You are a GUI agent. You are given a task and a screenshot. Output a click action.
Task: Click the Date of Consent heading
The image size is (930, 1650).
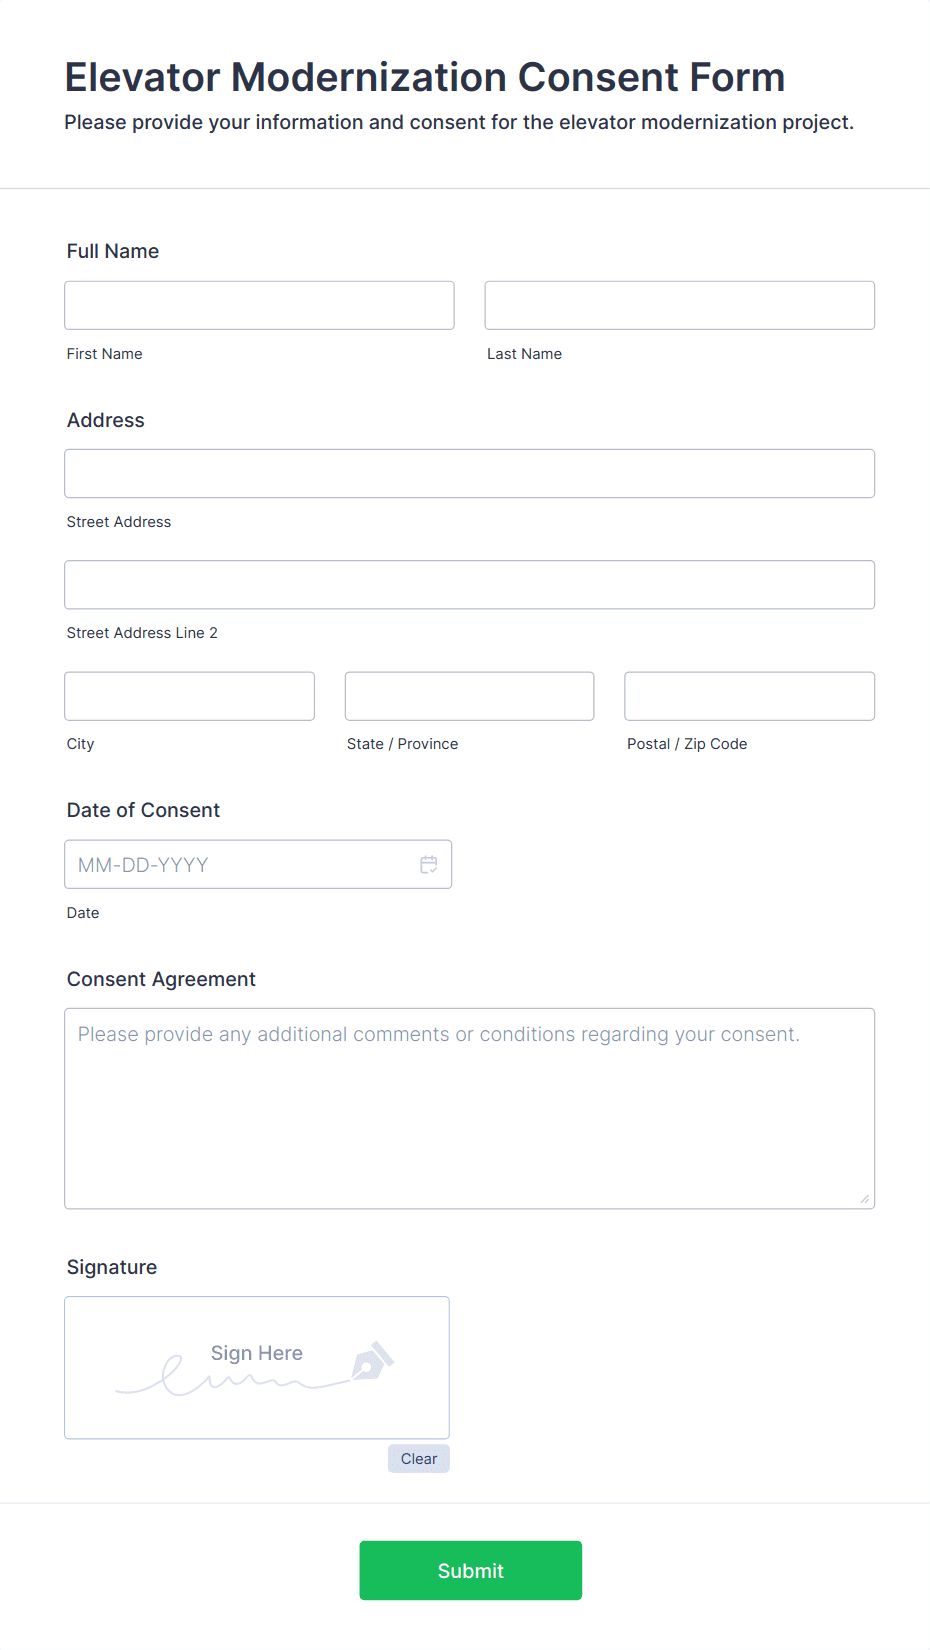coord(143,810)
